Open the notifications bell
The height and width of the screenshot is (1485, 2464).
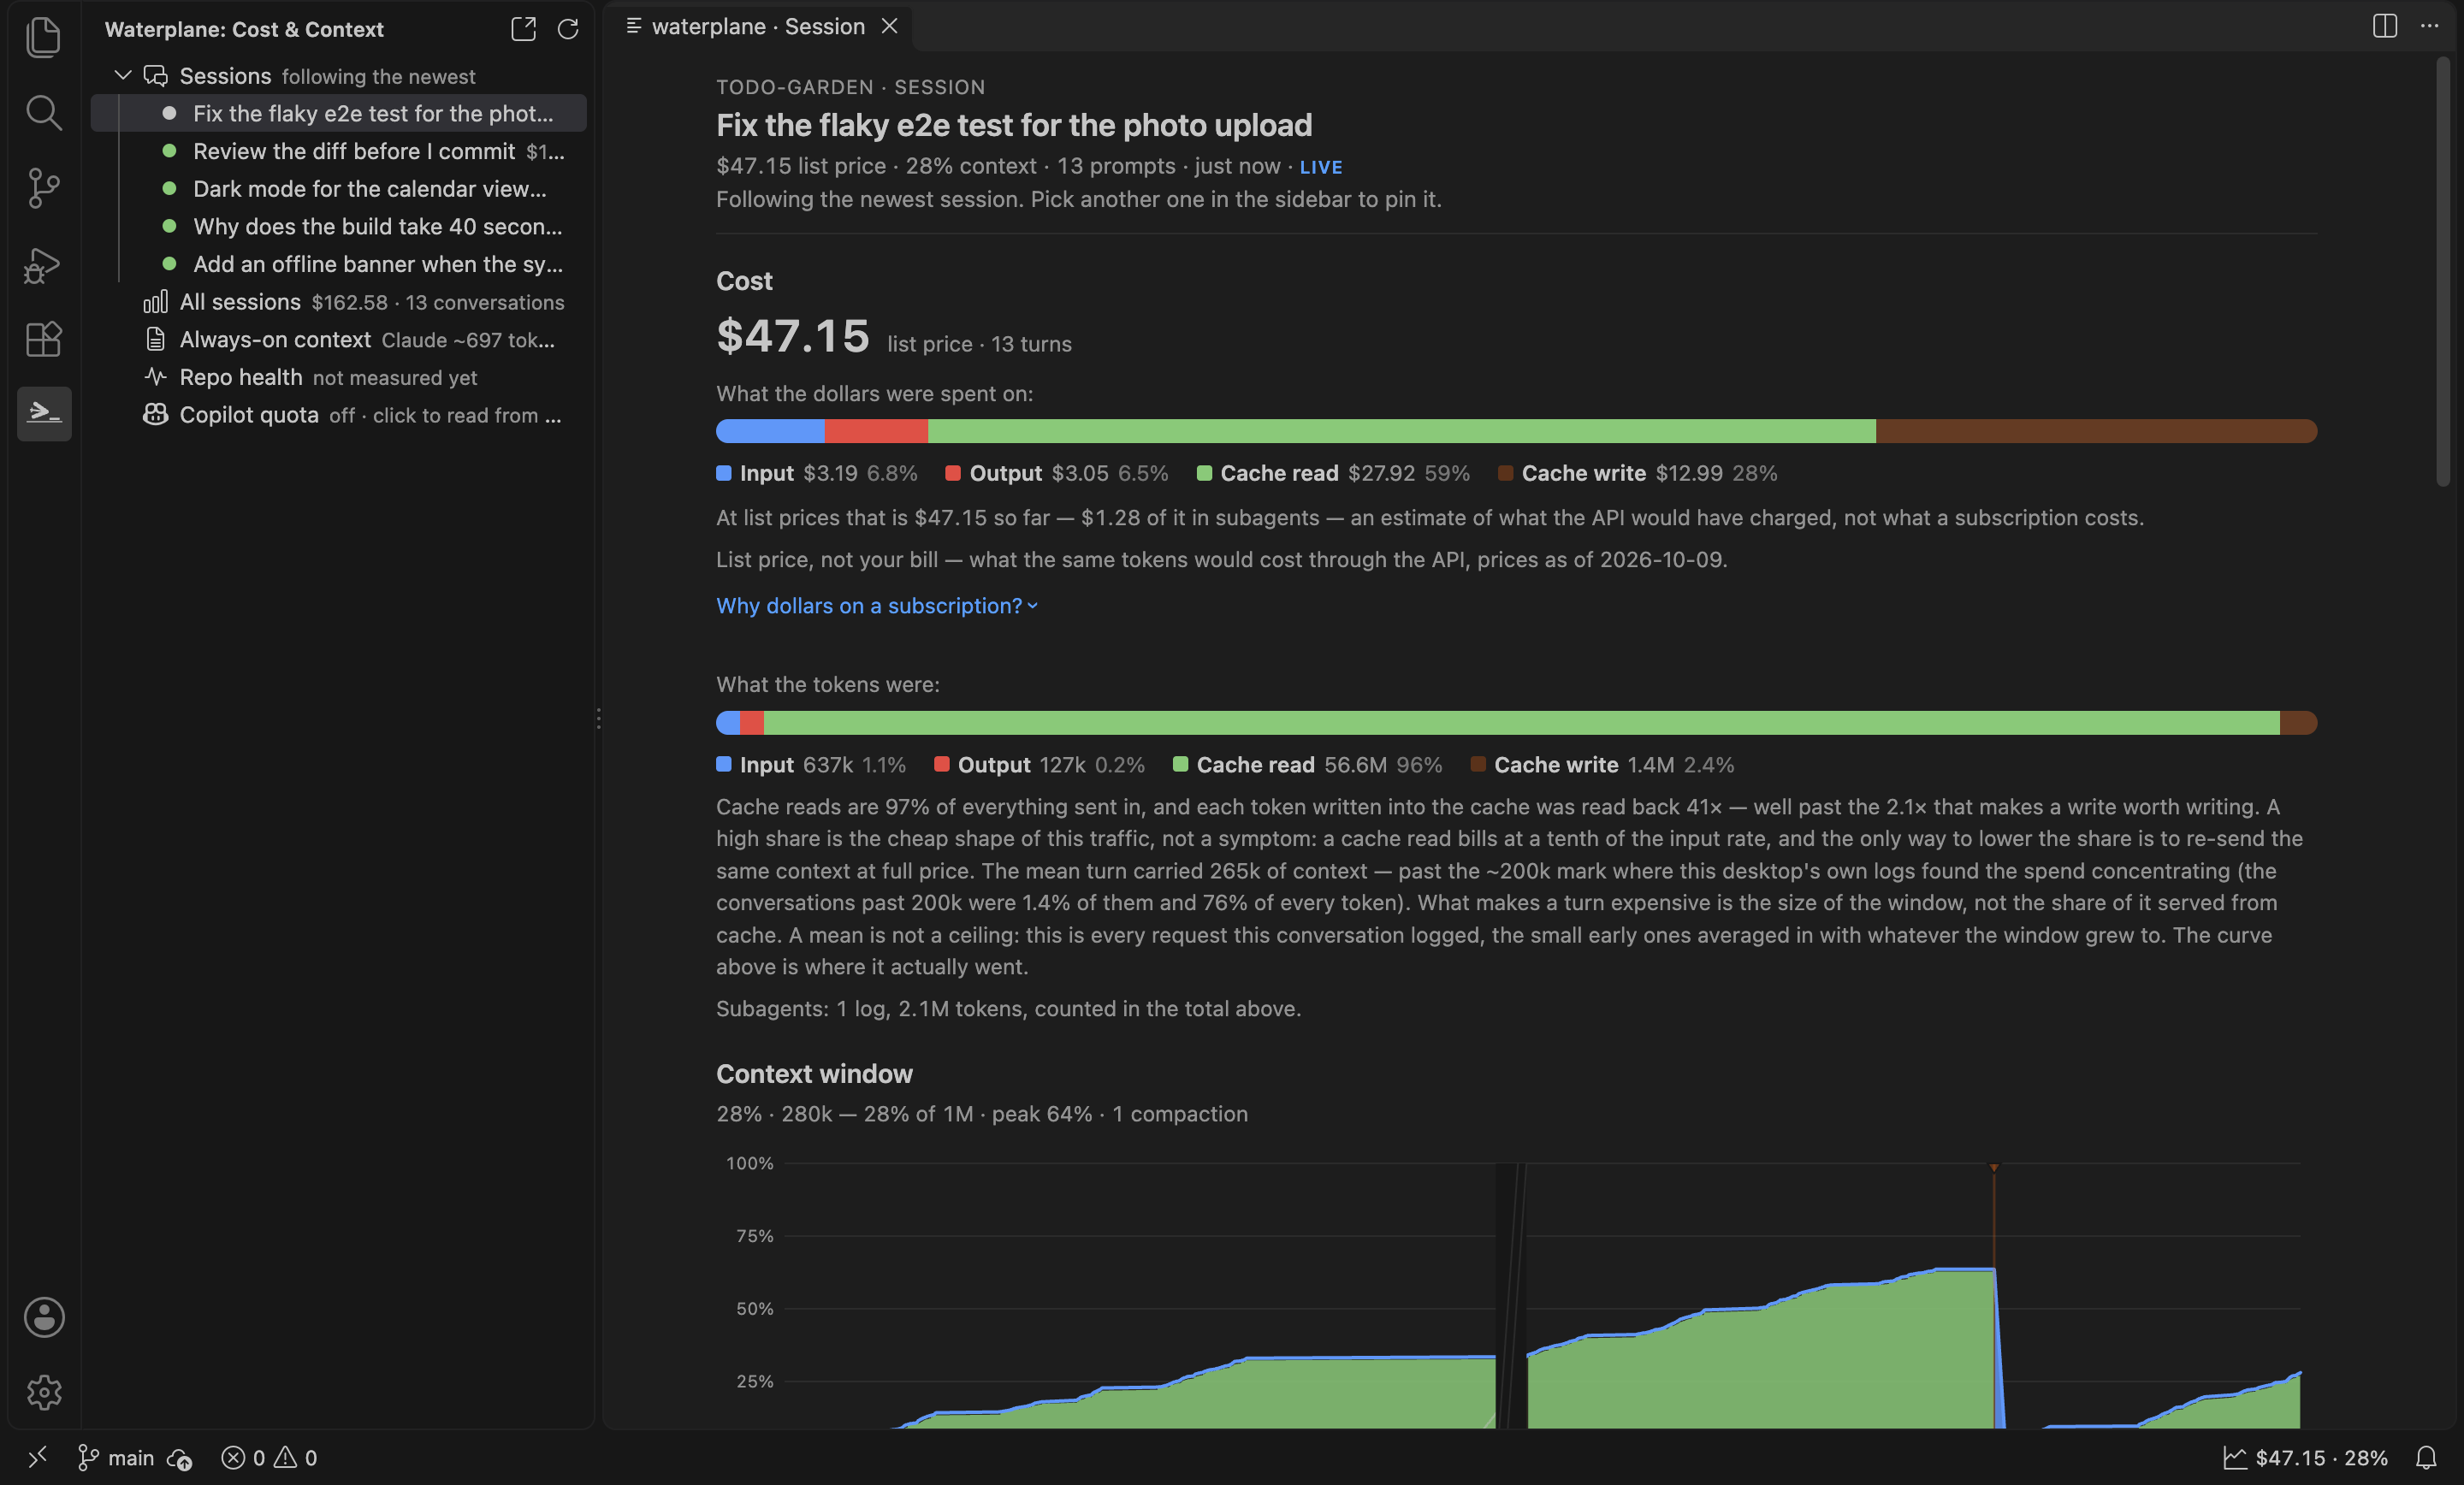tap(2426, 1458)
